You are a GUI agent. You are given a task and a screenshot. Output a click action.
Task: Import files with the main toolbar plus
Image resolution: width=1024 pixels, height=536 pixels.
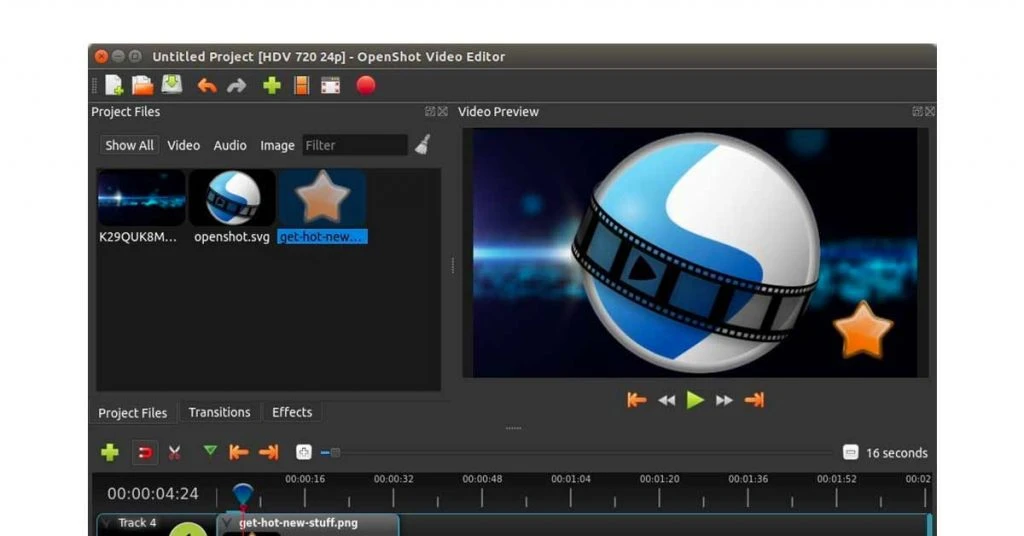pyautogui.click(x=271, y=86)
